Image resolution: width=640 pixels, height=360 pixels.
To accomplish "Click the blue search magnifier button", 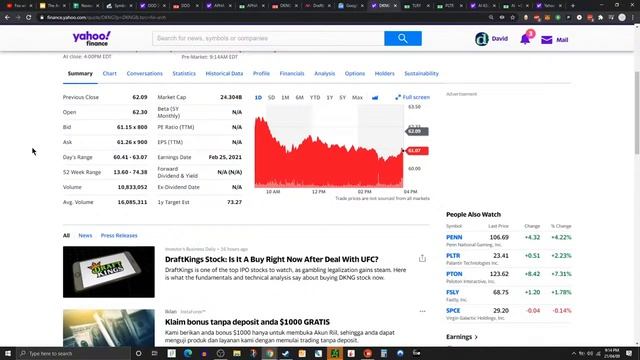I will [402, 38].
